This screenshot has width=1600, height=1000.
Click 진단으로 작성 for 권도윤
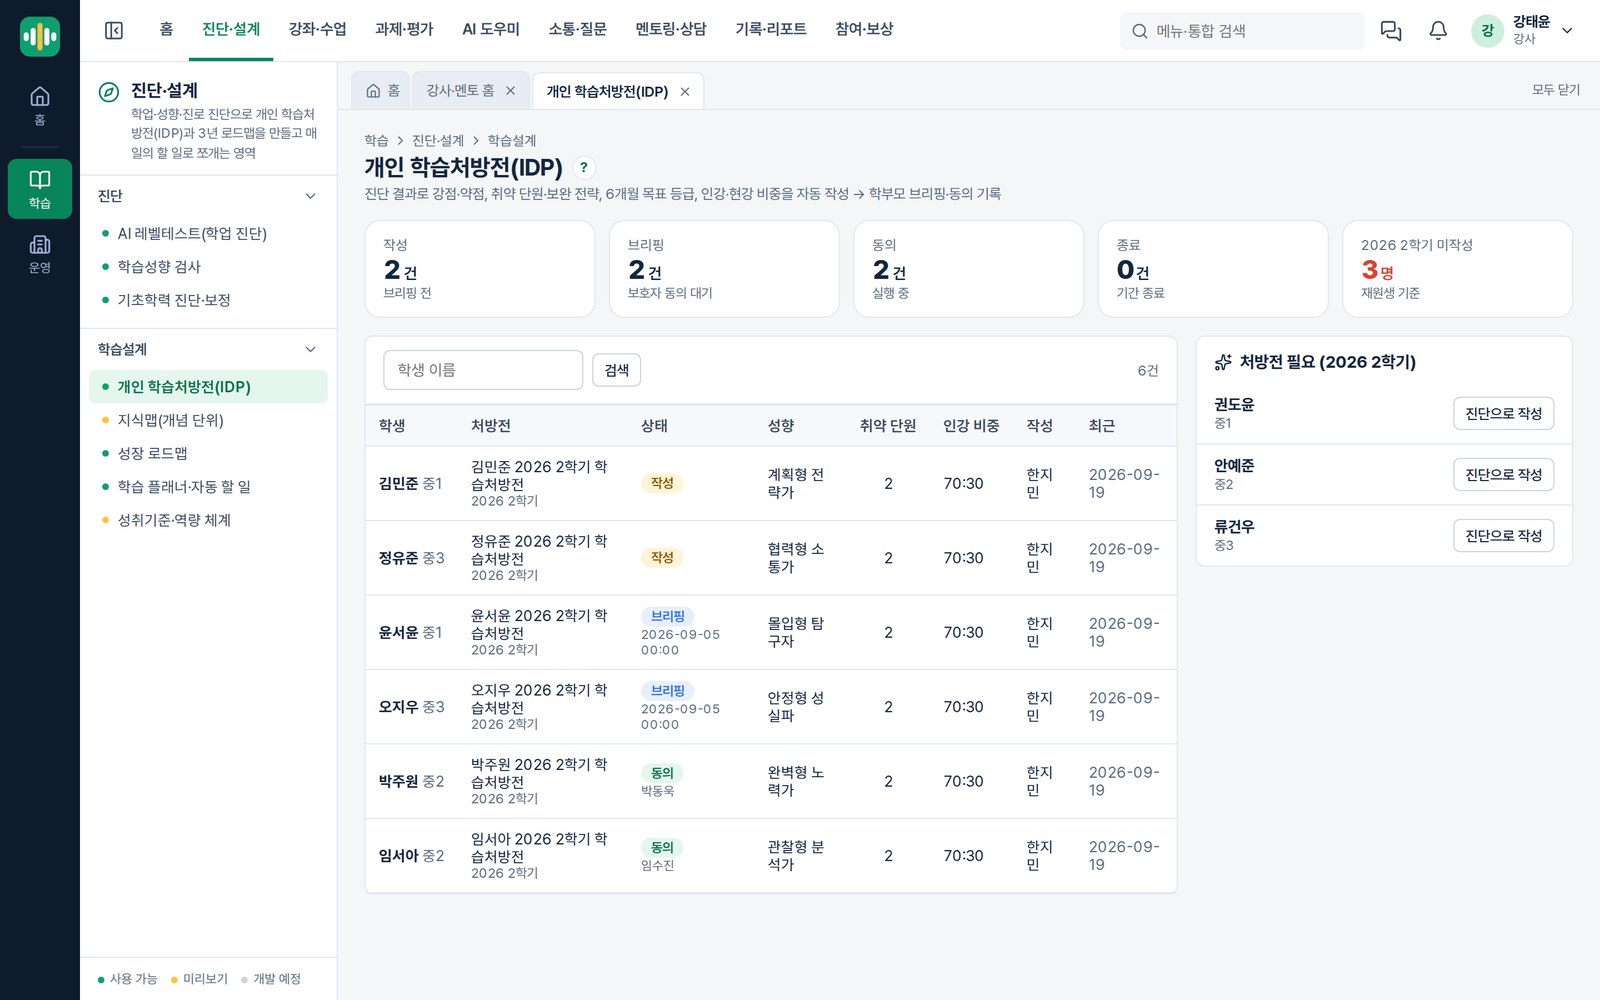coord(1503,413)
